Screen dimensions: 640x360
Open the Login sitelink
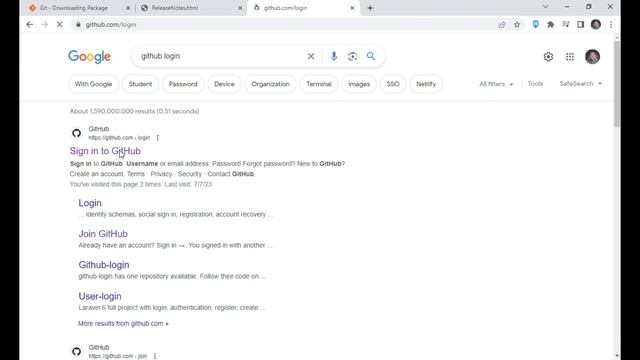tap(90, 203)
